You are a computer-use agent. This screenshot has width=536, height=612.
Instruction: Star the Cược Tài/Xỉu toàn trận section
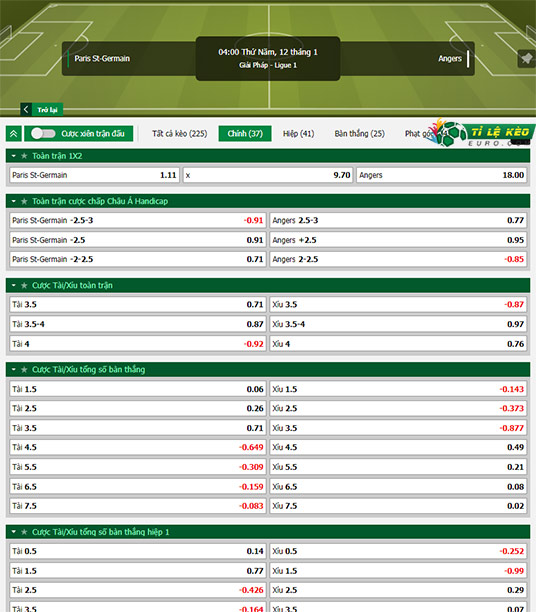24,285
